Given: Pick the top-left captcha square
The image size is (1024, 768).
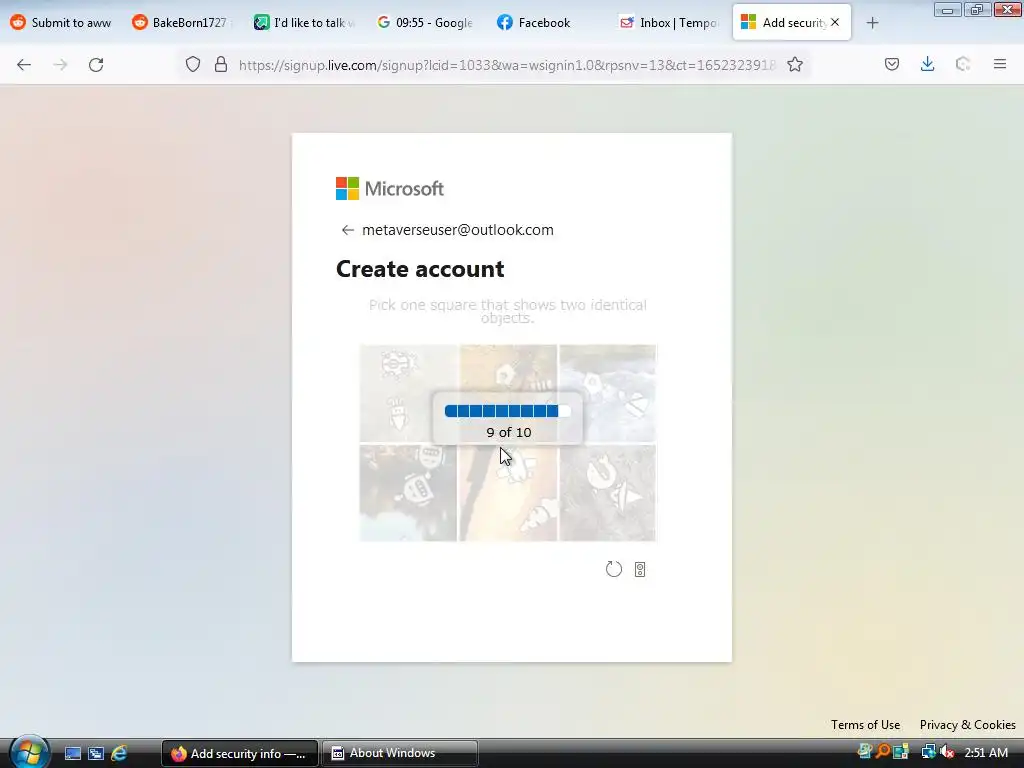Looking at the screenshot, I should (x=408, y=393).
